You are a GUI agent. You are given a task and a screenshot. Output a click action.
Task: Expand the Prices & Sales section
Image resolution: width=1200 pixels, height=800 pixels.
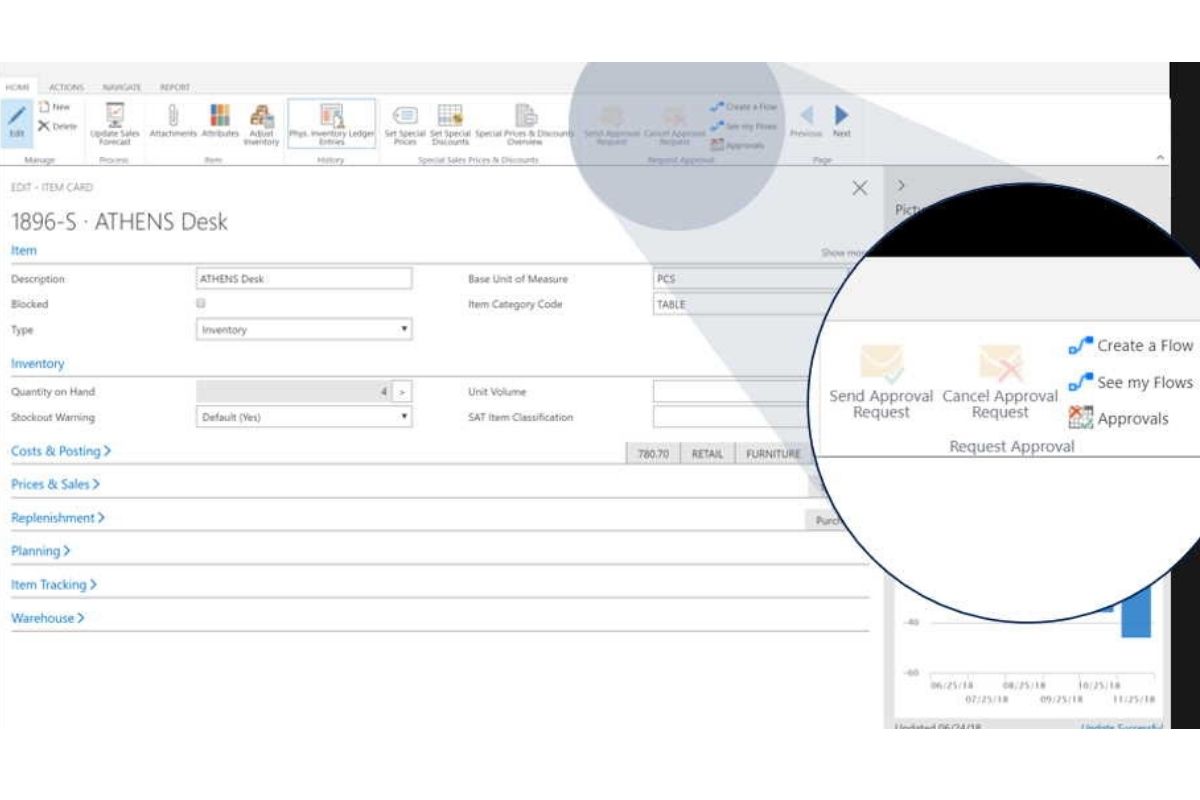click(x=55, y=484)
